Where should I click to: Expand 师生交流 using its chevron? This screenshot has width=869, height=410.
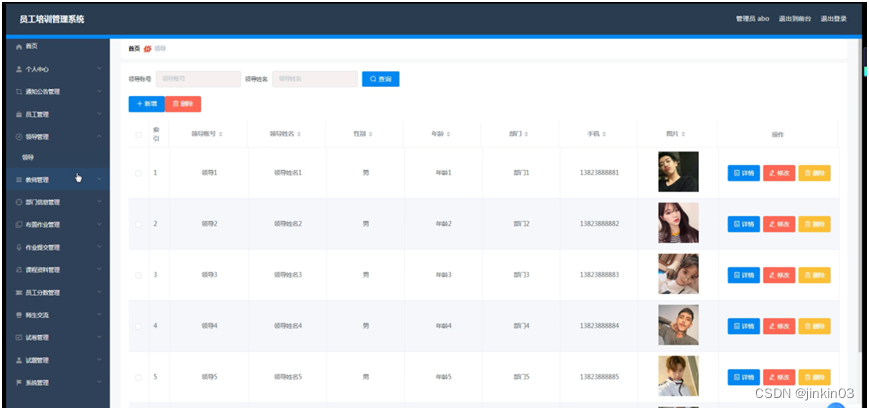pyautogui.click(x=99, y=315)
